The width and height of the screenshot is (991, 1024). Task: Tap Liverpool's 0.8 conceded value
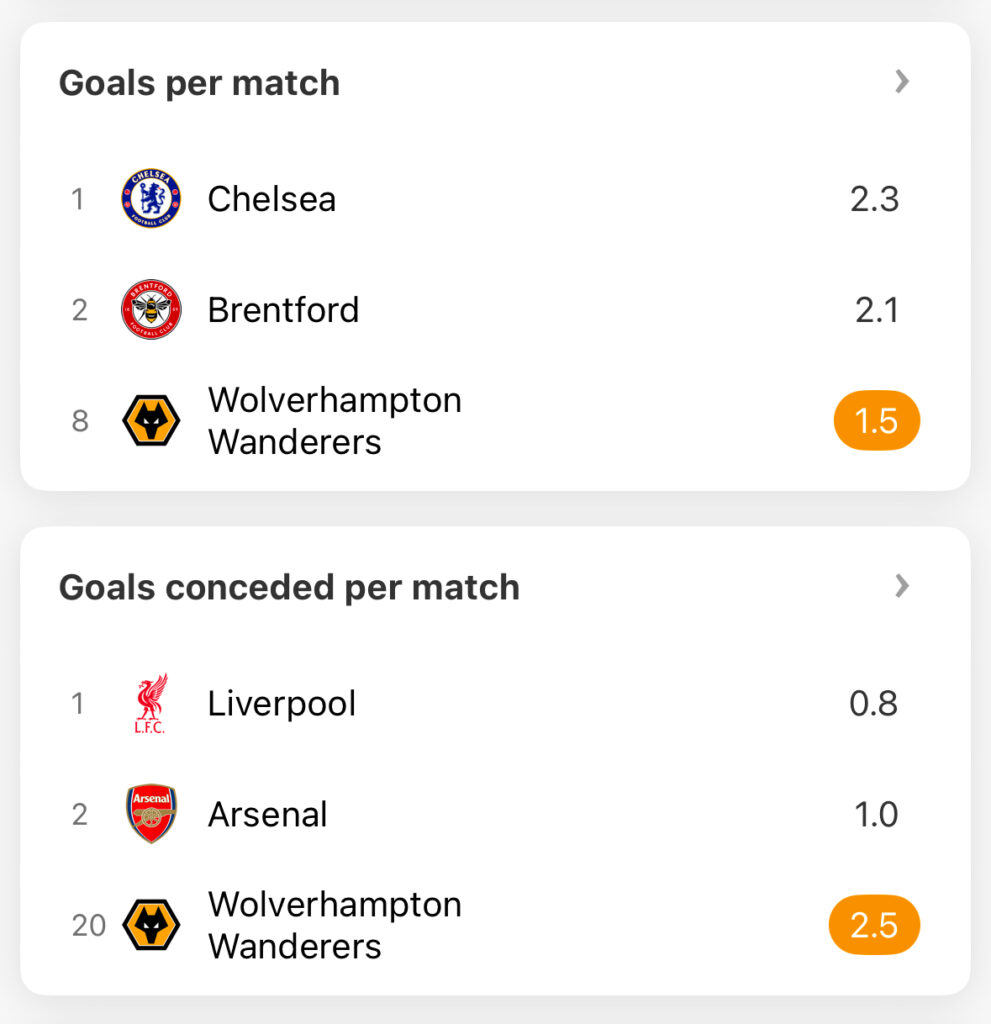coord(873,704)
